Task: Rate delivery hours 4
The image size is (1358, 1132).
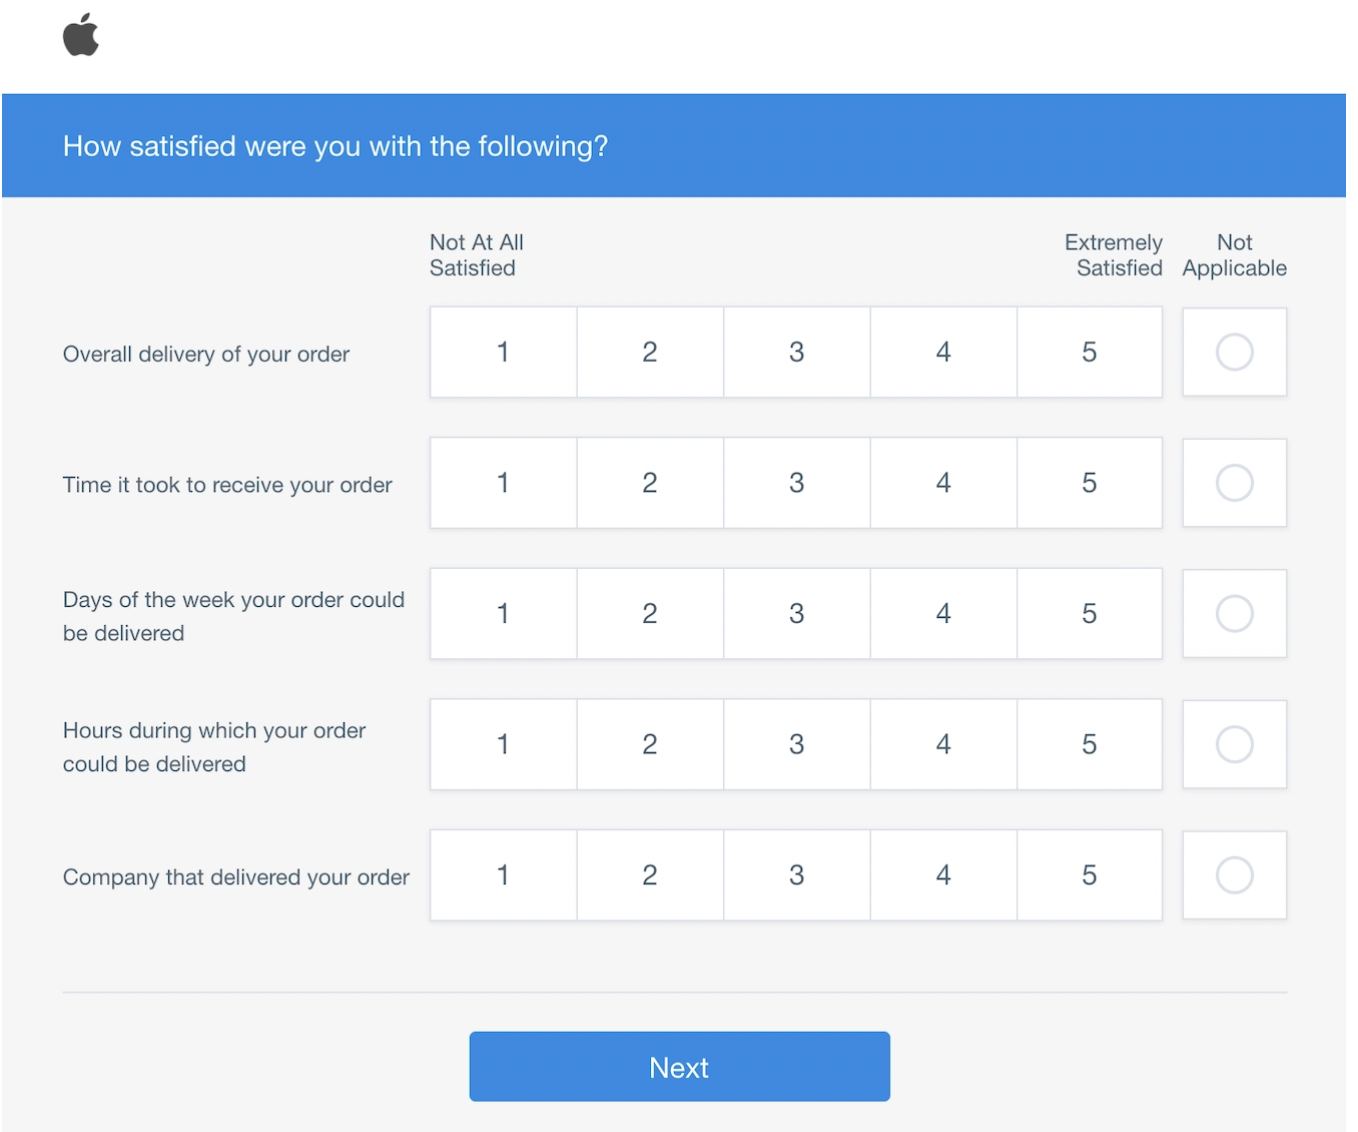Action: (x=943, y=745)
